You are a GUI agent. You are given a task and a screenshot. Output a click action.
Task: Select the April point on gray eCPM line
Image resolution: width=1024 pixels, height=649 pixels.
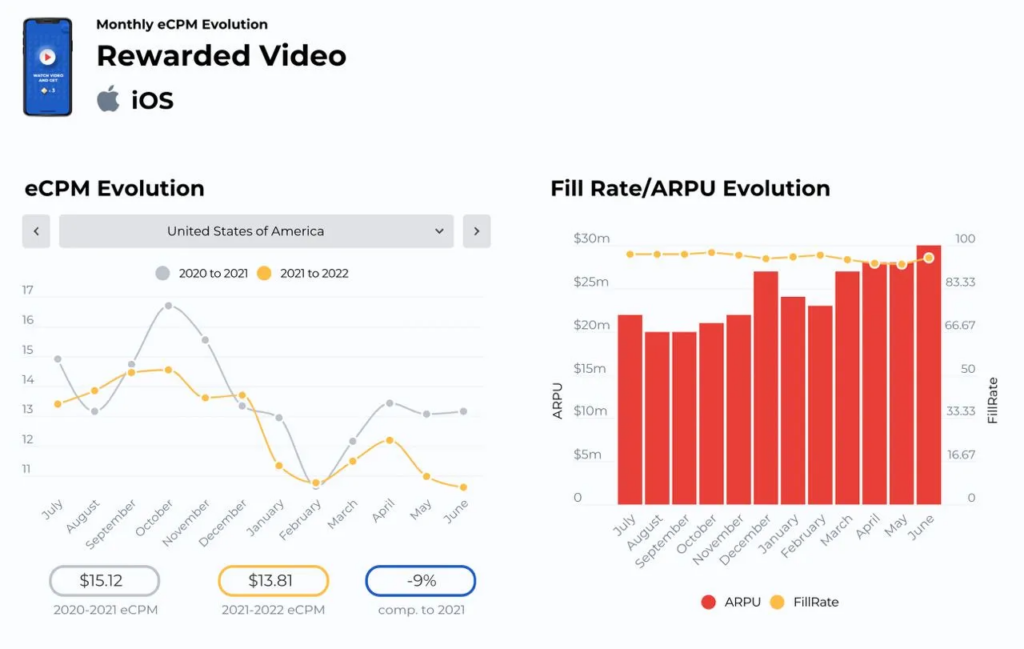click(390, 403)
